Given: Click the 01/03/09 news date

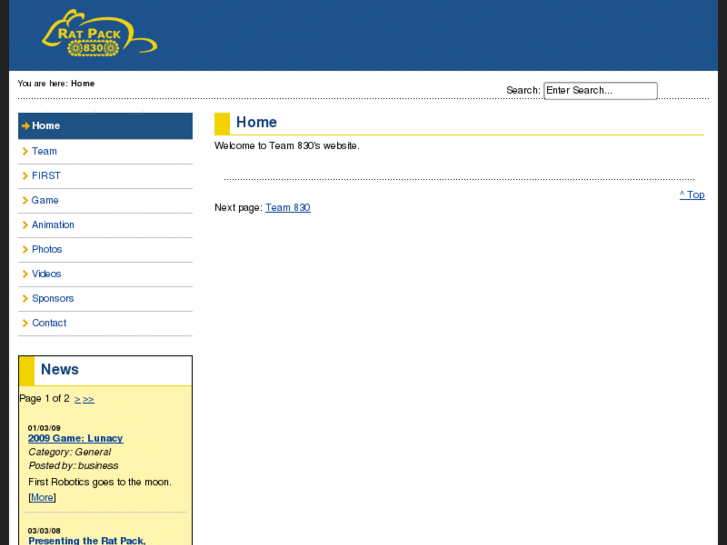Looking at the screenshot, I should (44, 428).
